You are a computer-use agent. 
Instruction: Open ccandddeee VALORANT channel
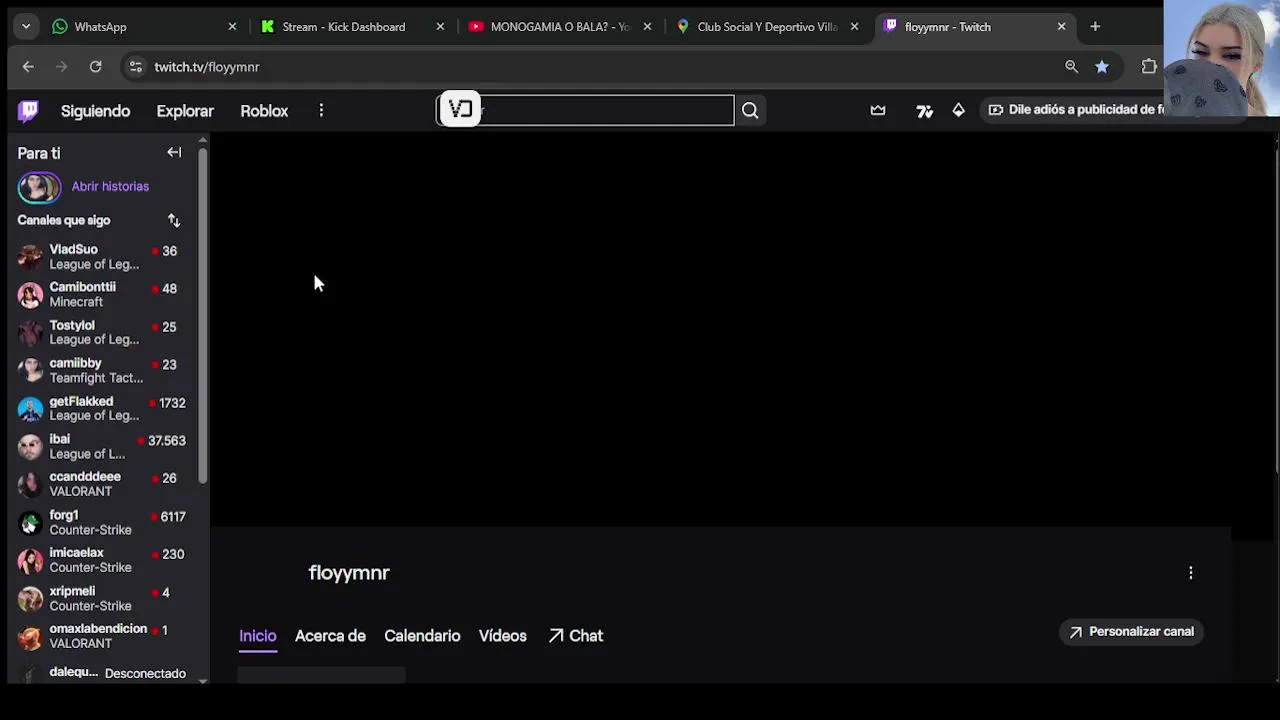coord(104,484)
